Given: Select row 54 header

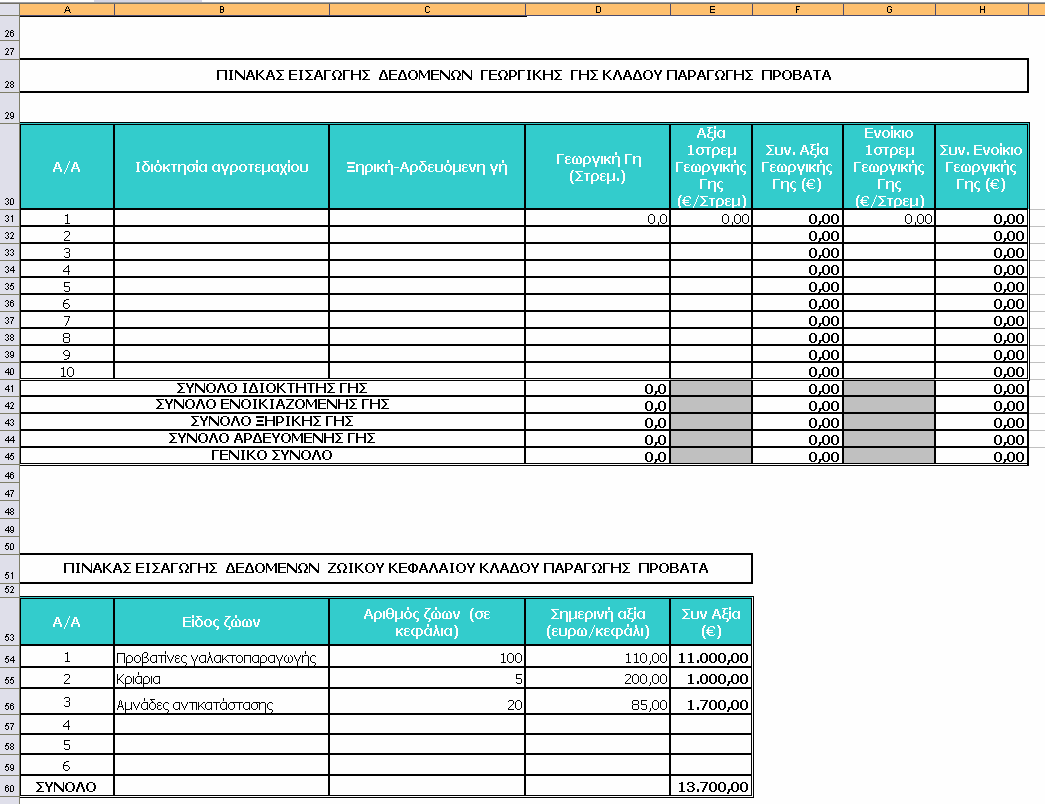Looking at the screenshot, I should pyautogui.click(x=9, y=656).
